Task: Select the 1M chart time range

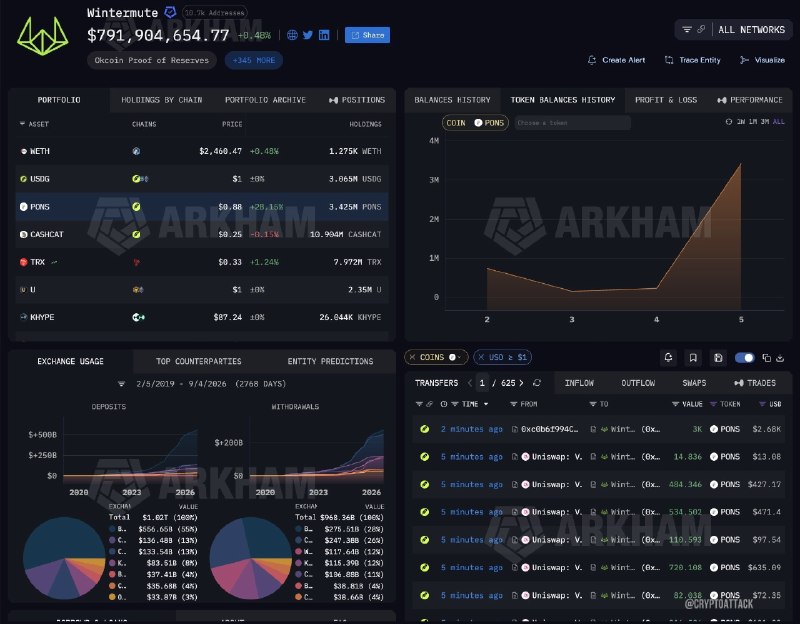Action: [753, 122]
